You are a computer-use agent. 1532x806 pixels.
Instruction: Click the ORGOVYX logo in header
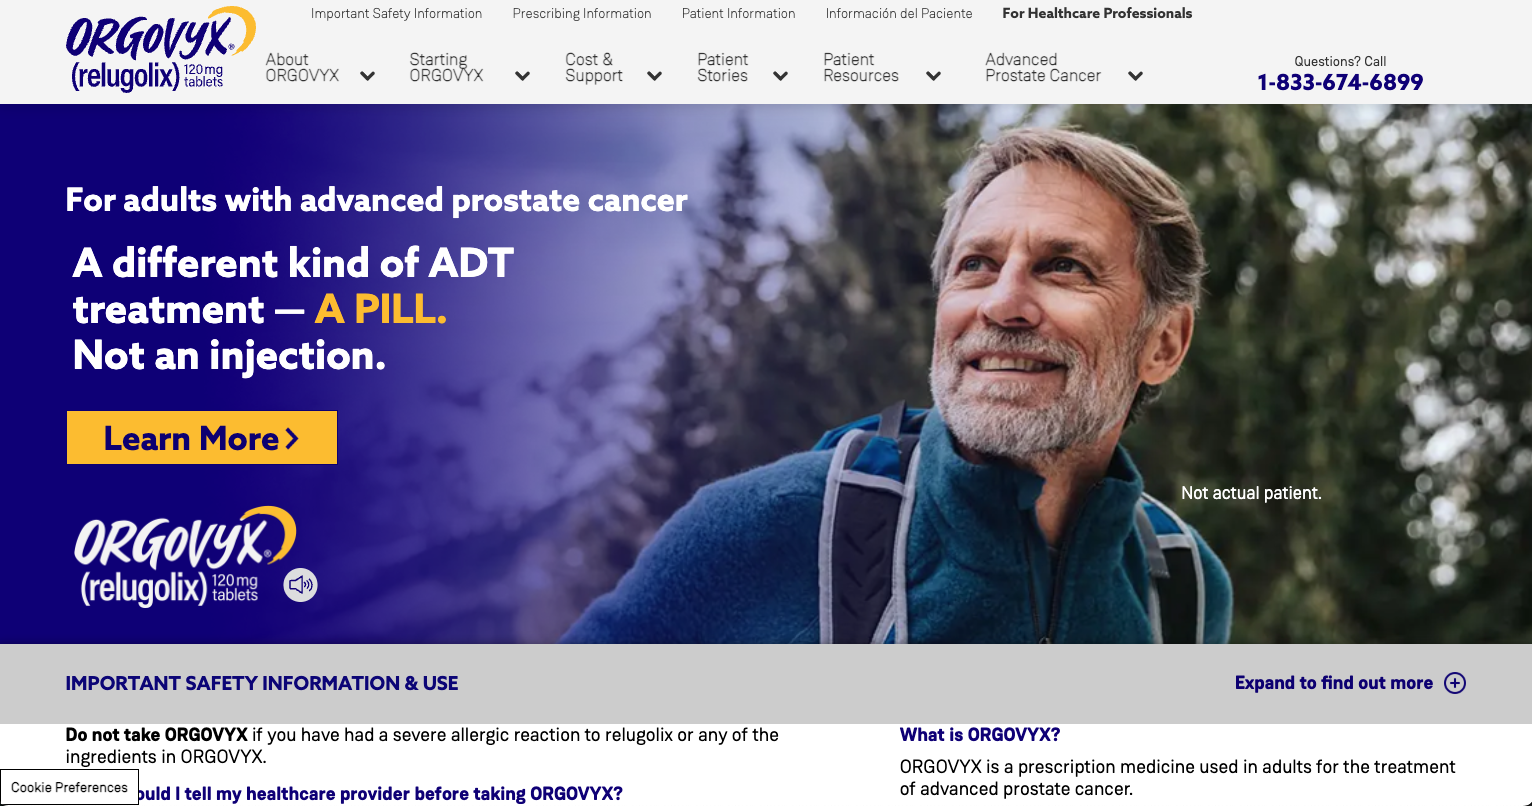point(160,50)
